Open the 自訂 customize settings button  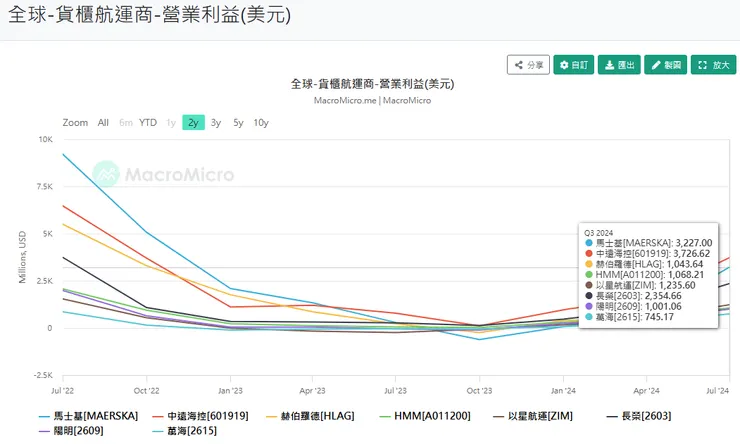tap(573, 65)
